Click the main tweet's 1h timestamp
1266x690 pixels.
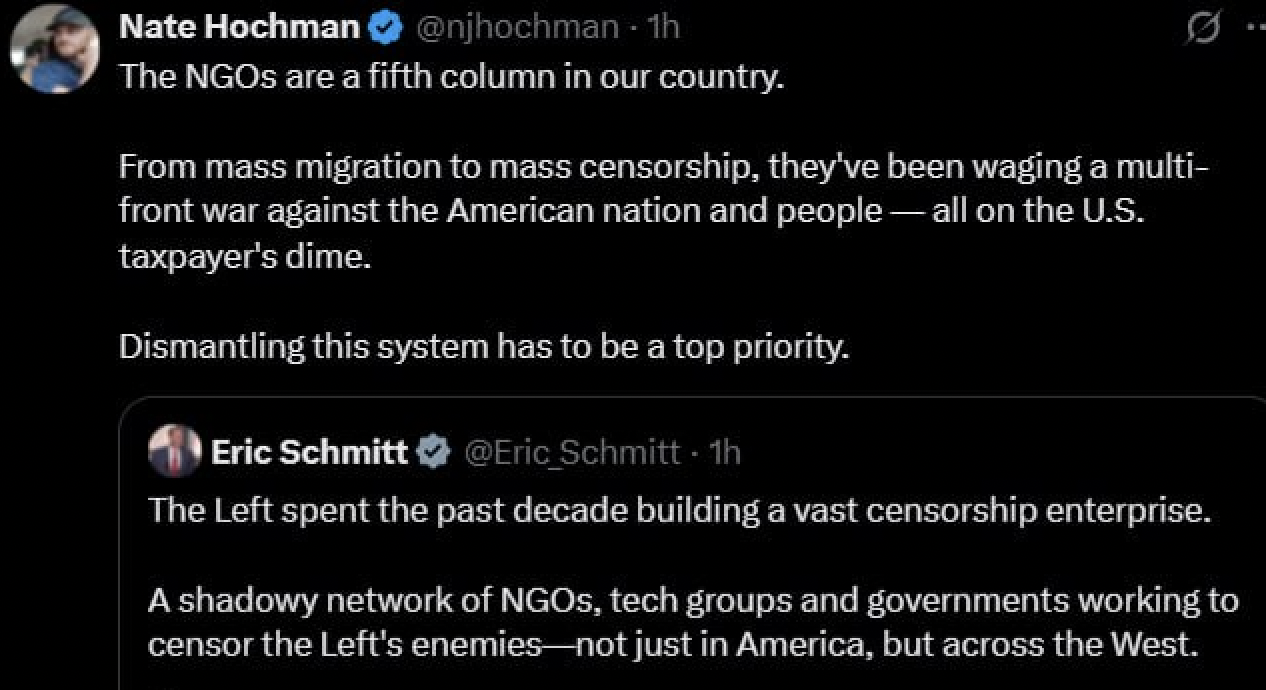(x=663, y=28)
